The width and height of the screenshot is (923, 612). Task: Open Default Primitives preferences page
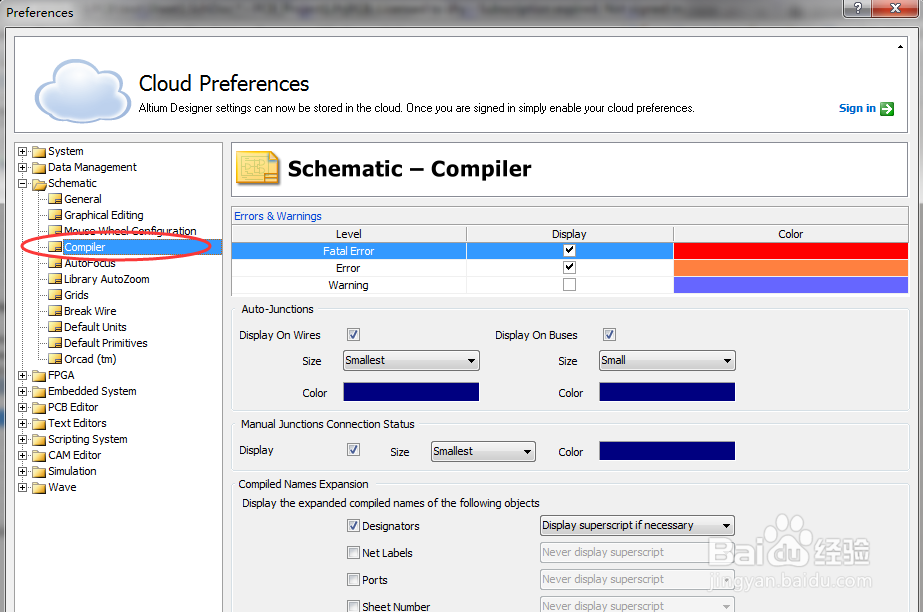[106, 342]
